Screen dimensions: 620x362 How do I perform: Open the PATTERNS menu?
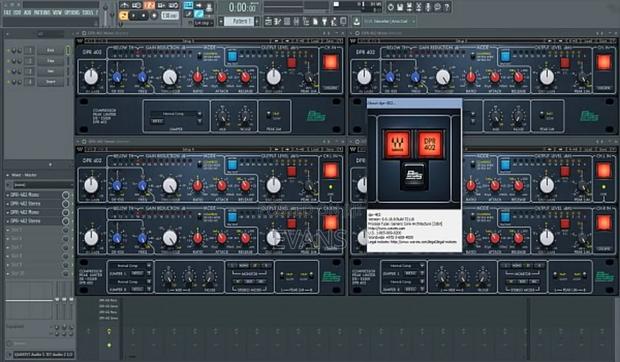tap(42, 13)
